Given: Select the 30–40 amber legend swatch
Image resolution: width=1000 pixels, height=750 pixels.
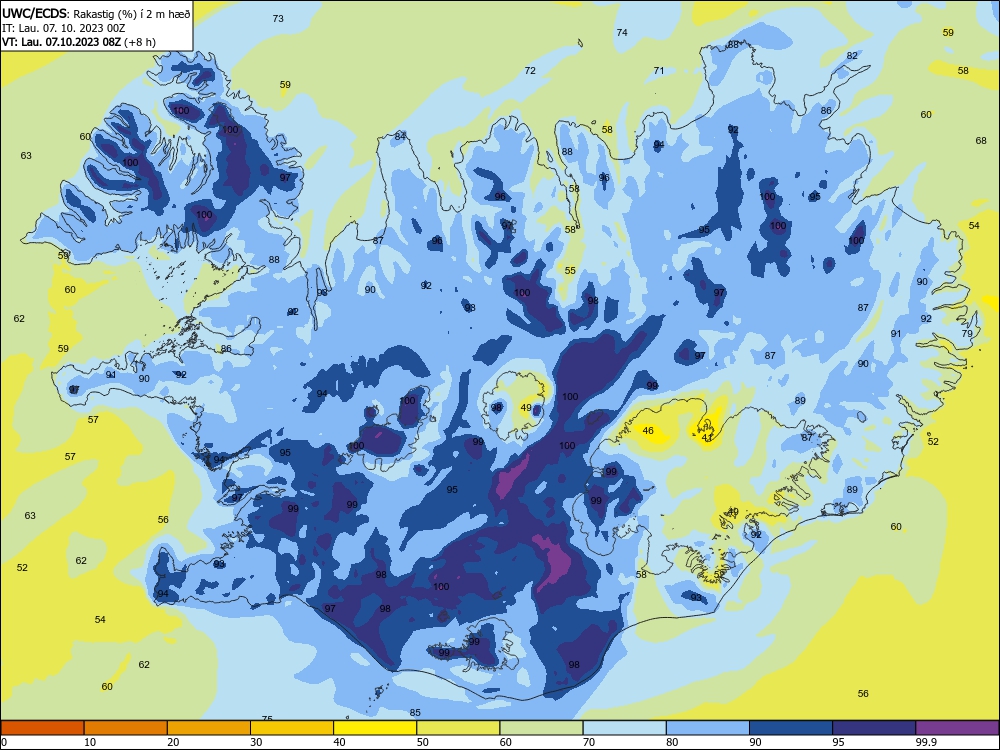Looking at the screenshot, I should (x=292, y=728).
